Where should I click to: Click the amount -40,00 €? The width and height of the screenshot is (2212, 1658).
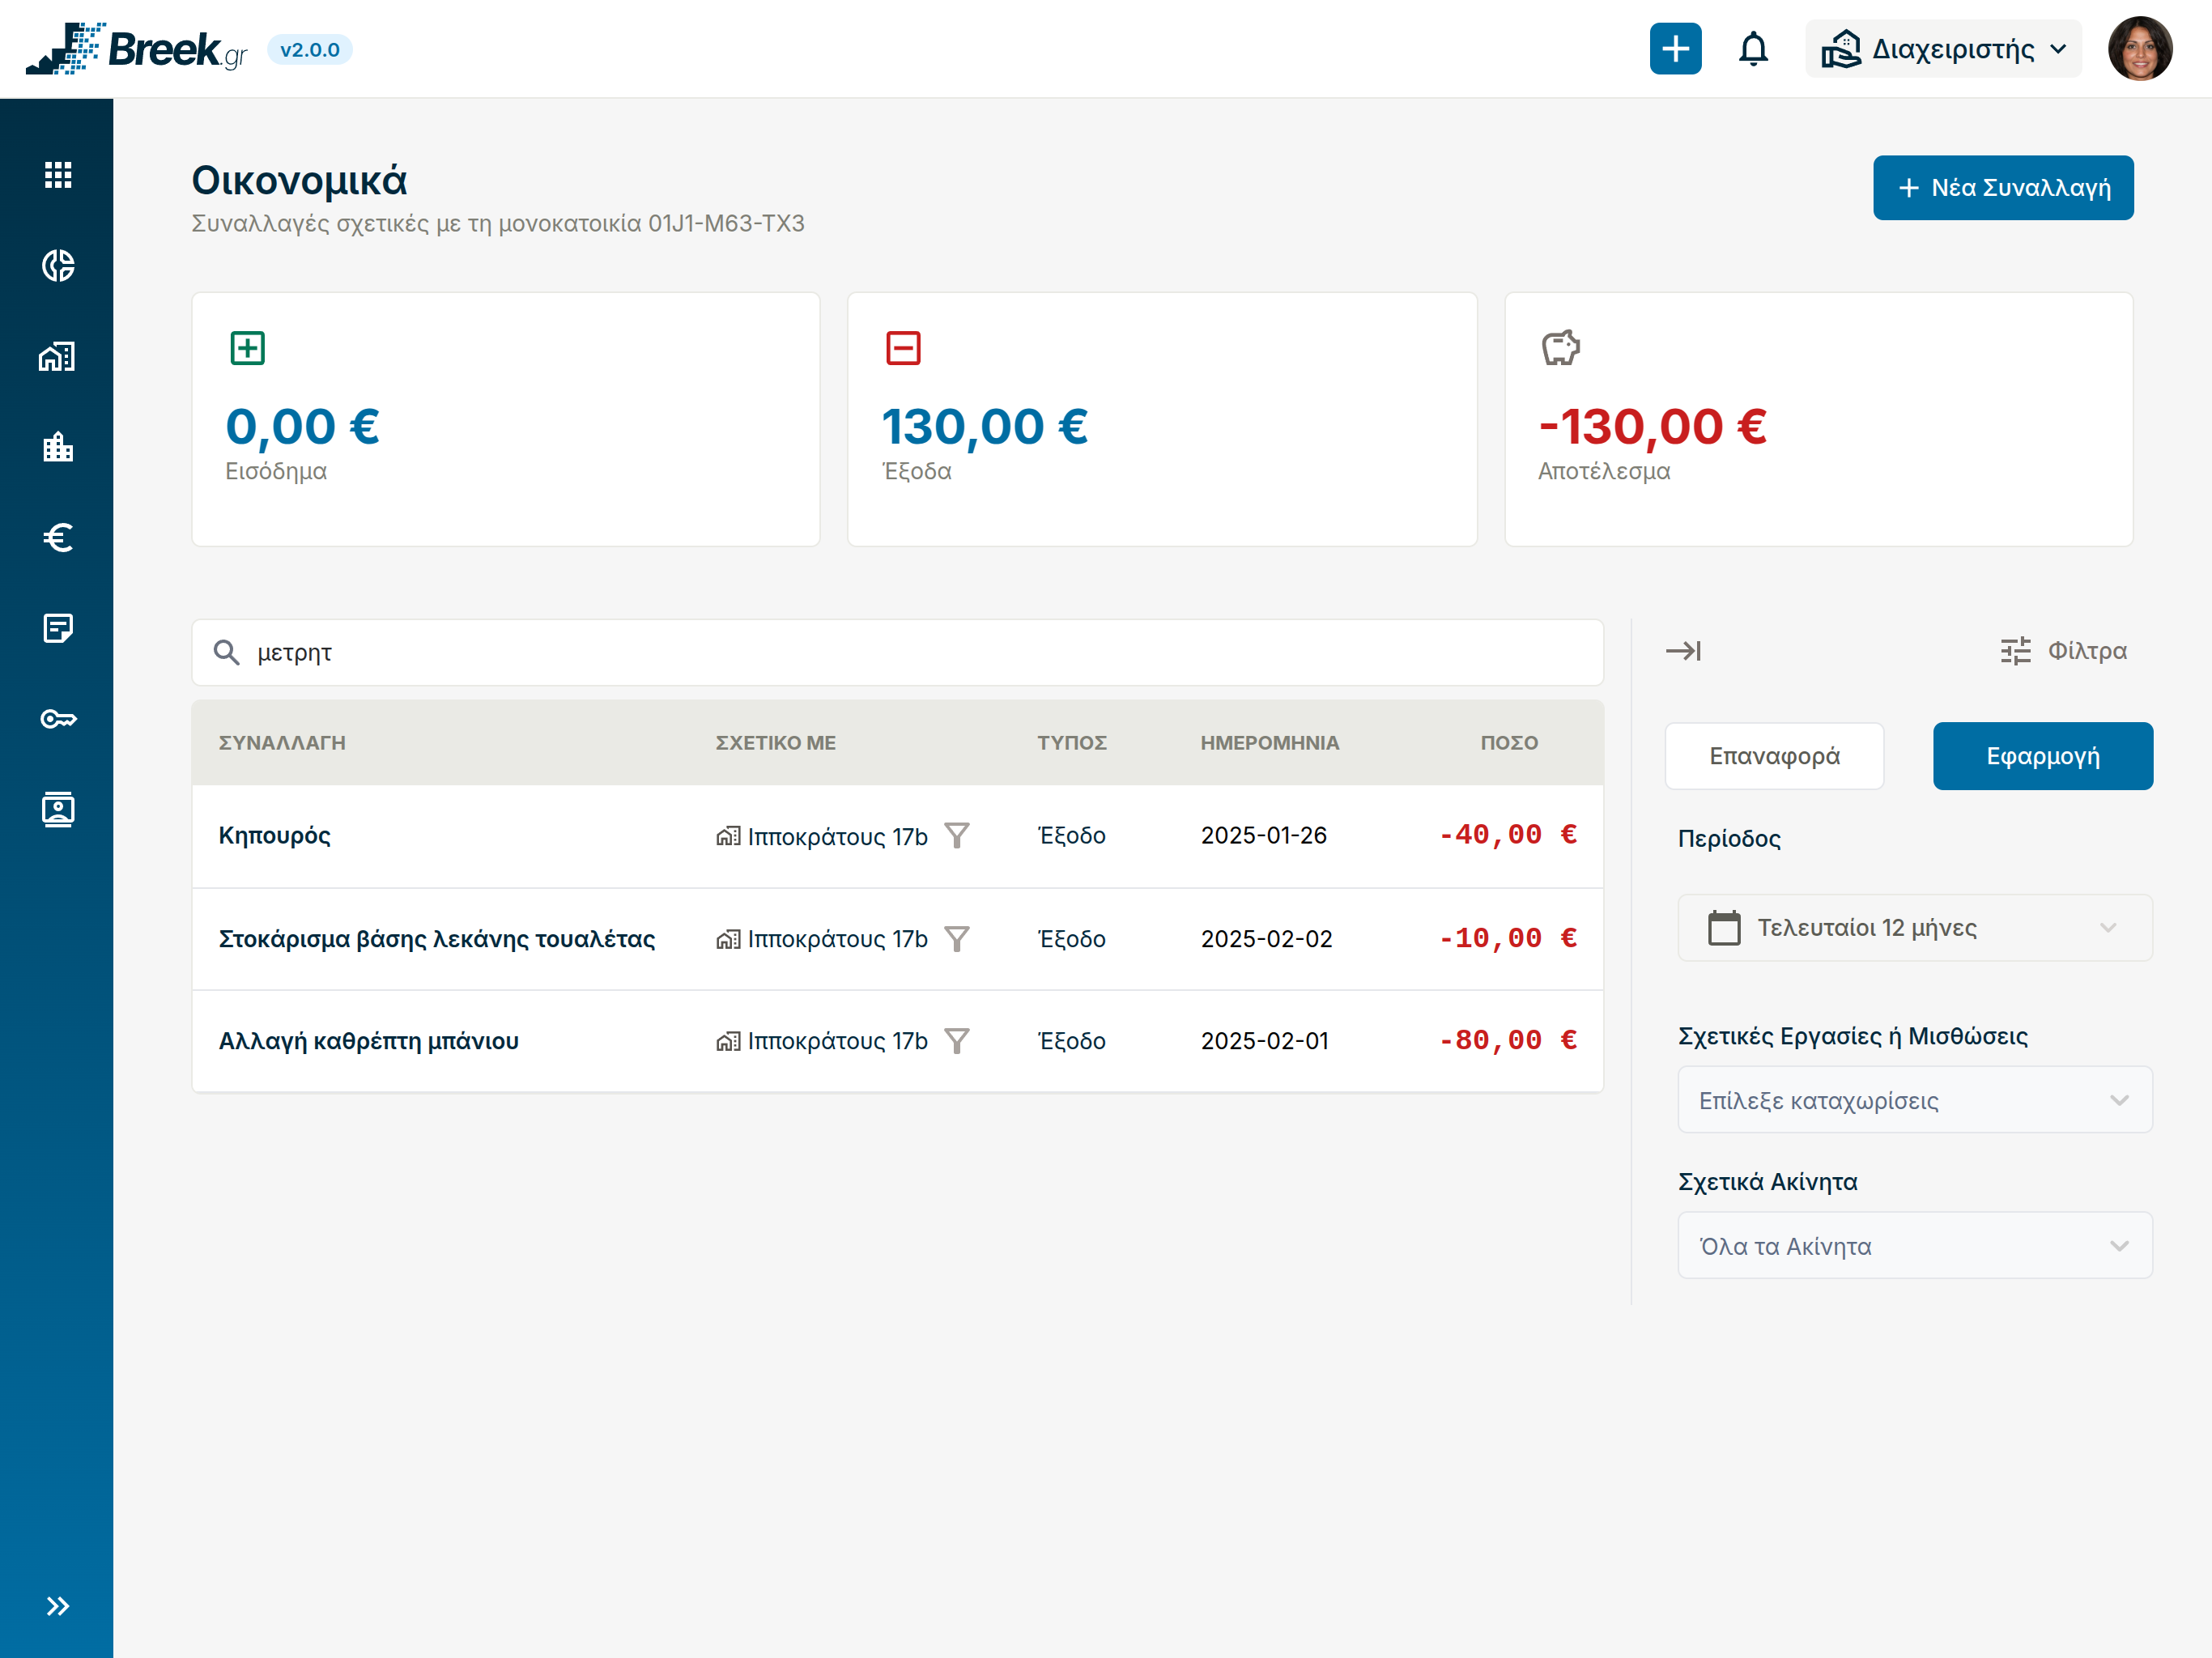point(1508,835)
